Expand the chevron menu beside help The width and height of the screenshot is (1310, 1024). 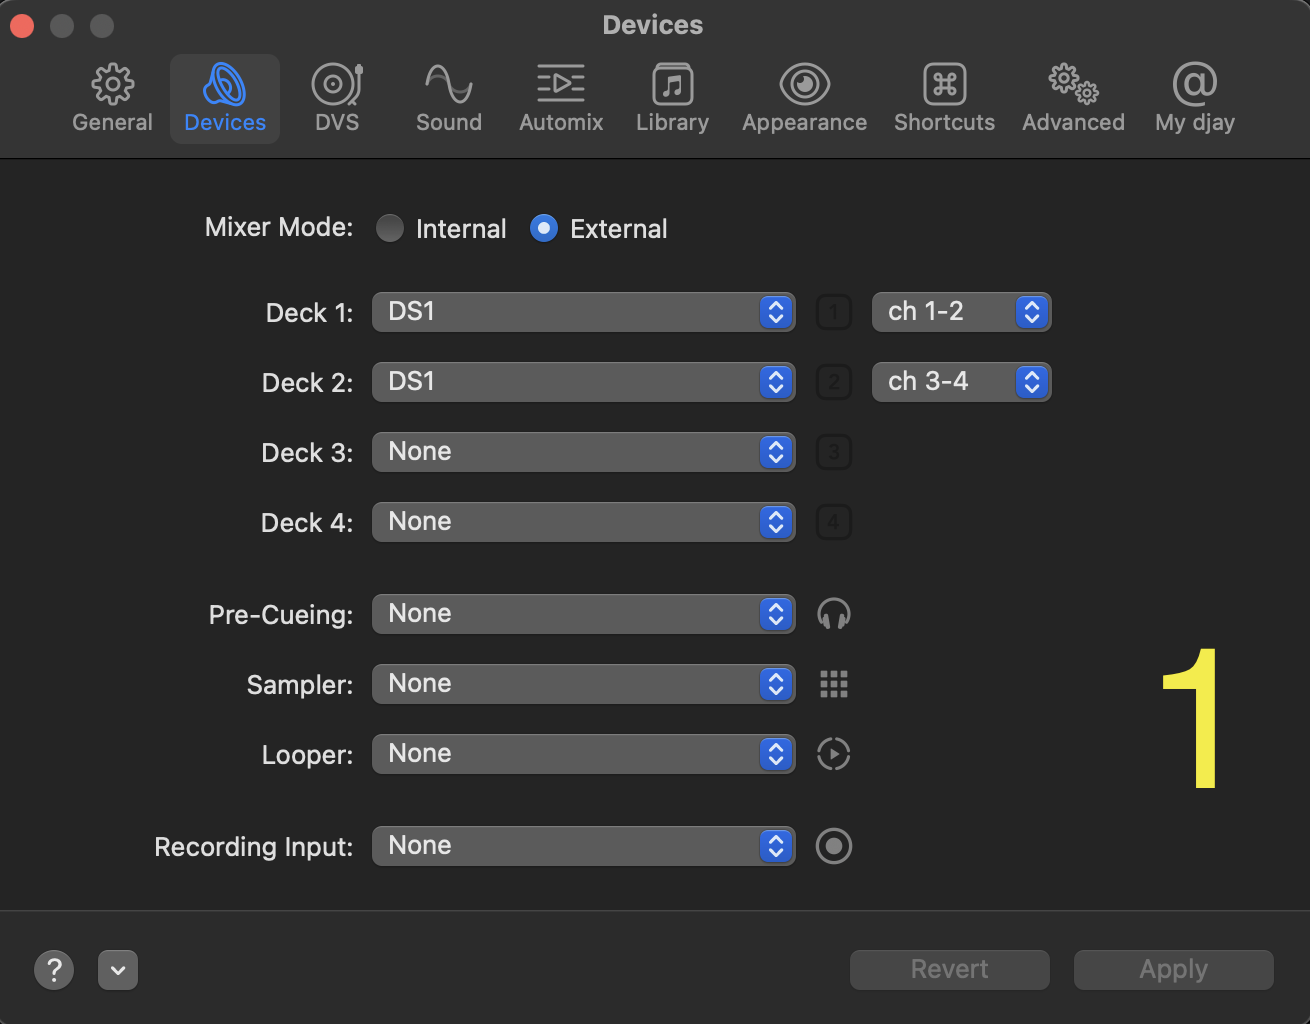pyautogui.click(x=118, y=970)
